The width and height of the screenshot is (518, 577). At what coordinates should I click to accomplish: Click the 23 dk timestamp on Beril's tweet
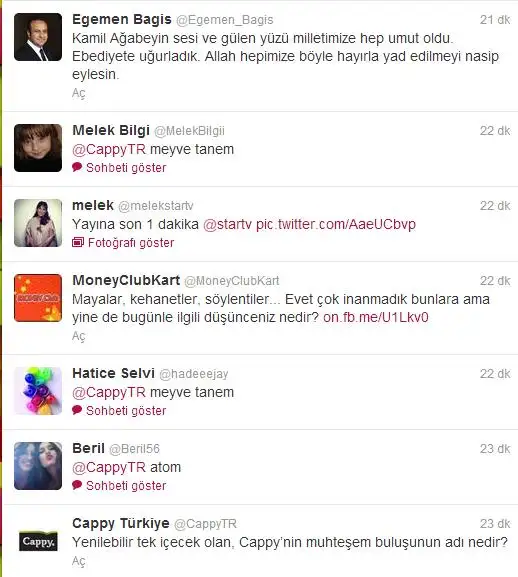click(495, 449)
